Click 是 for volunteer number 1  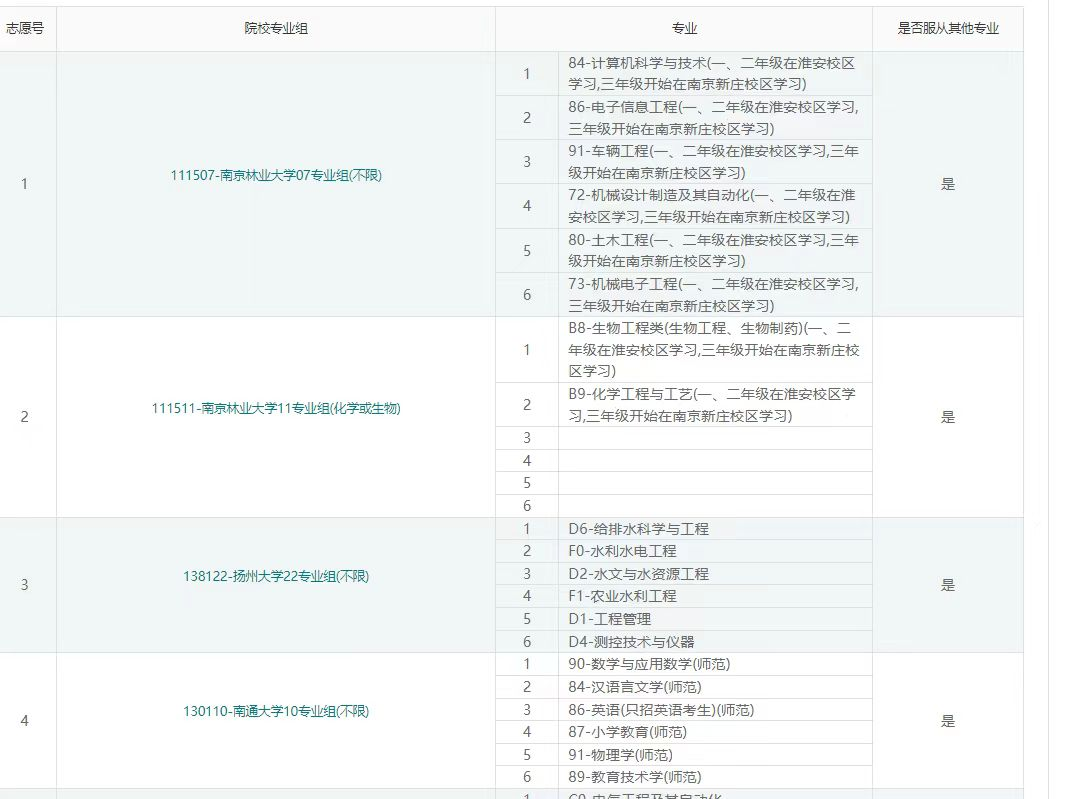[947, 184]
